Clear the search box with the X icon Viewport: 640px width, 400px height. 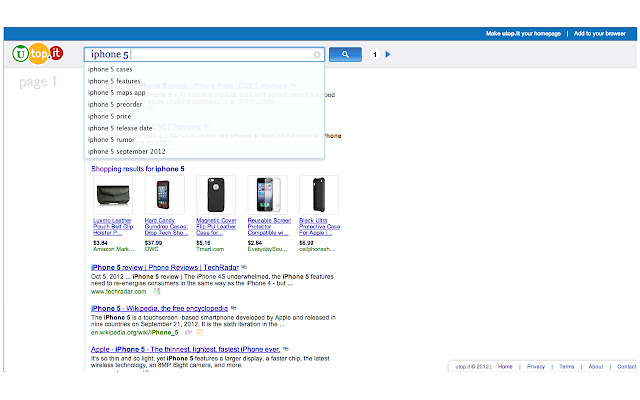click(x=317, y=55)
